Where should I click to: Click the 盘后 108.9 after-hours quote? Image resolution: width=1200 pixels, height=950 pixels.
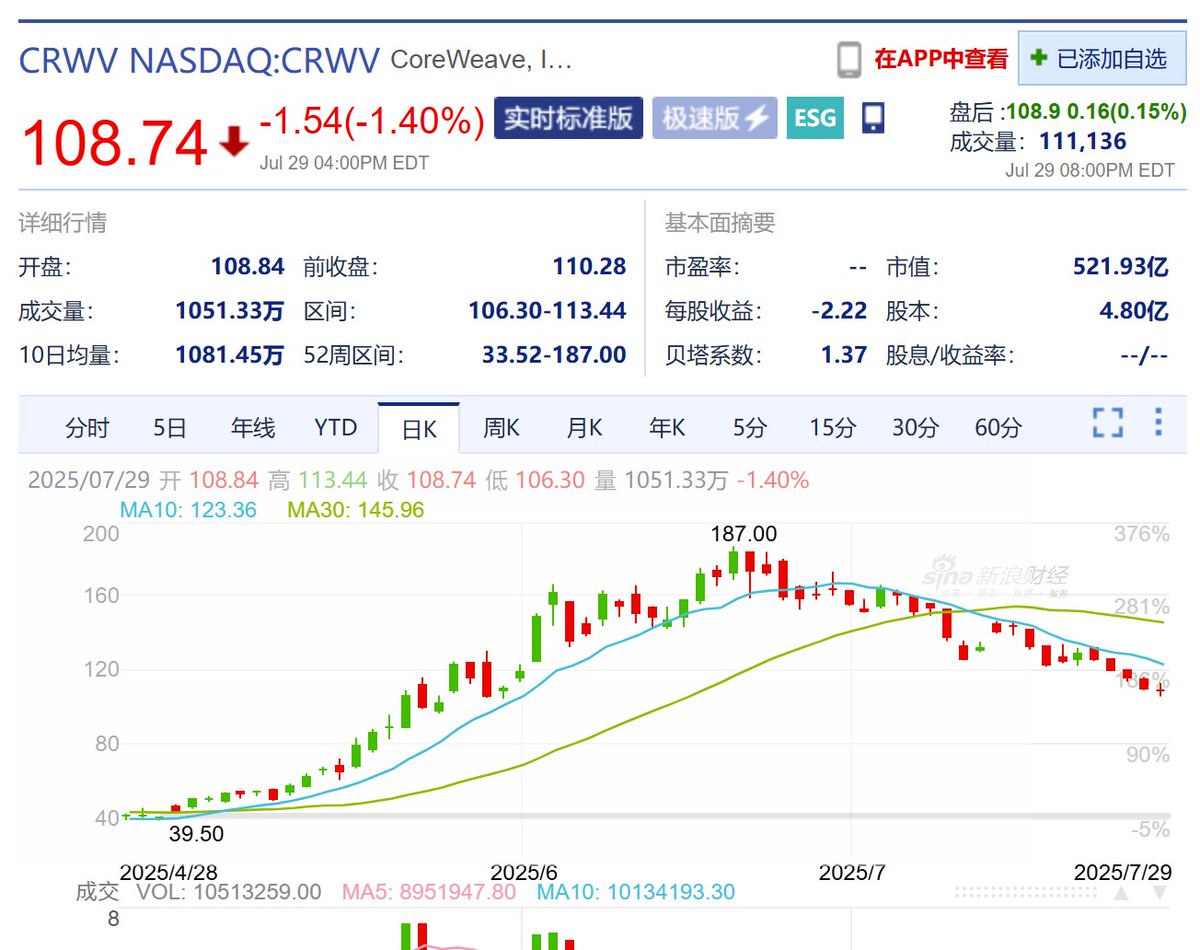tap(1068, 111)
